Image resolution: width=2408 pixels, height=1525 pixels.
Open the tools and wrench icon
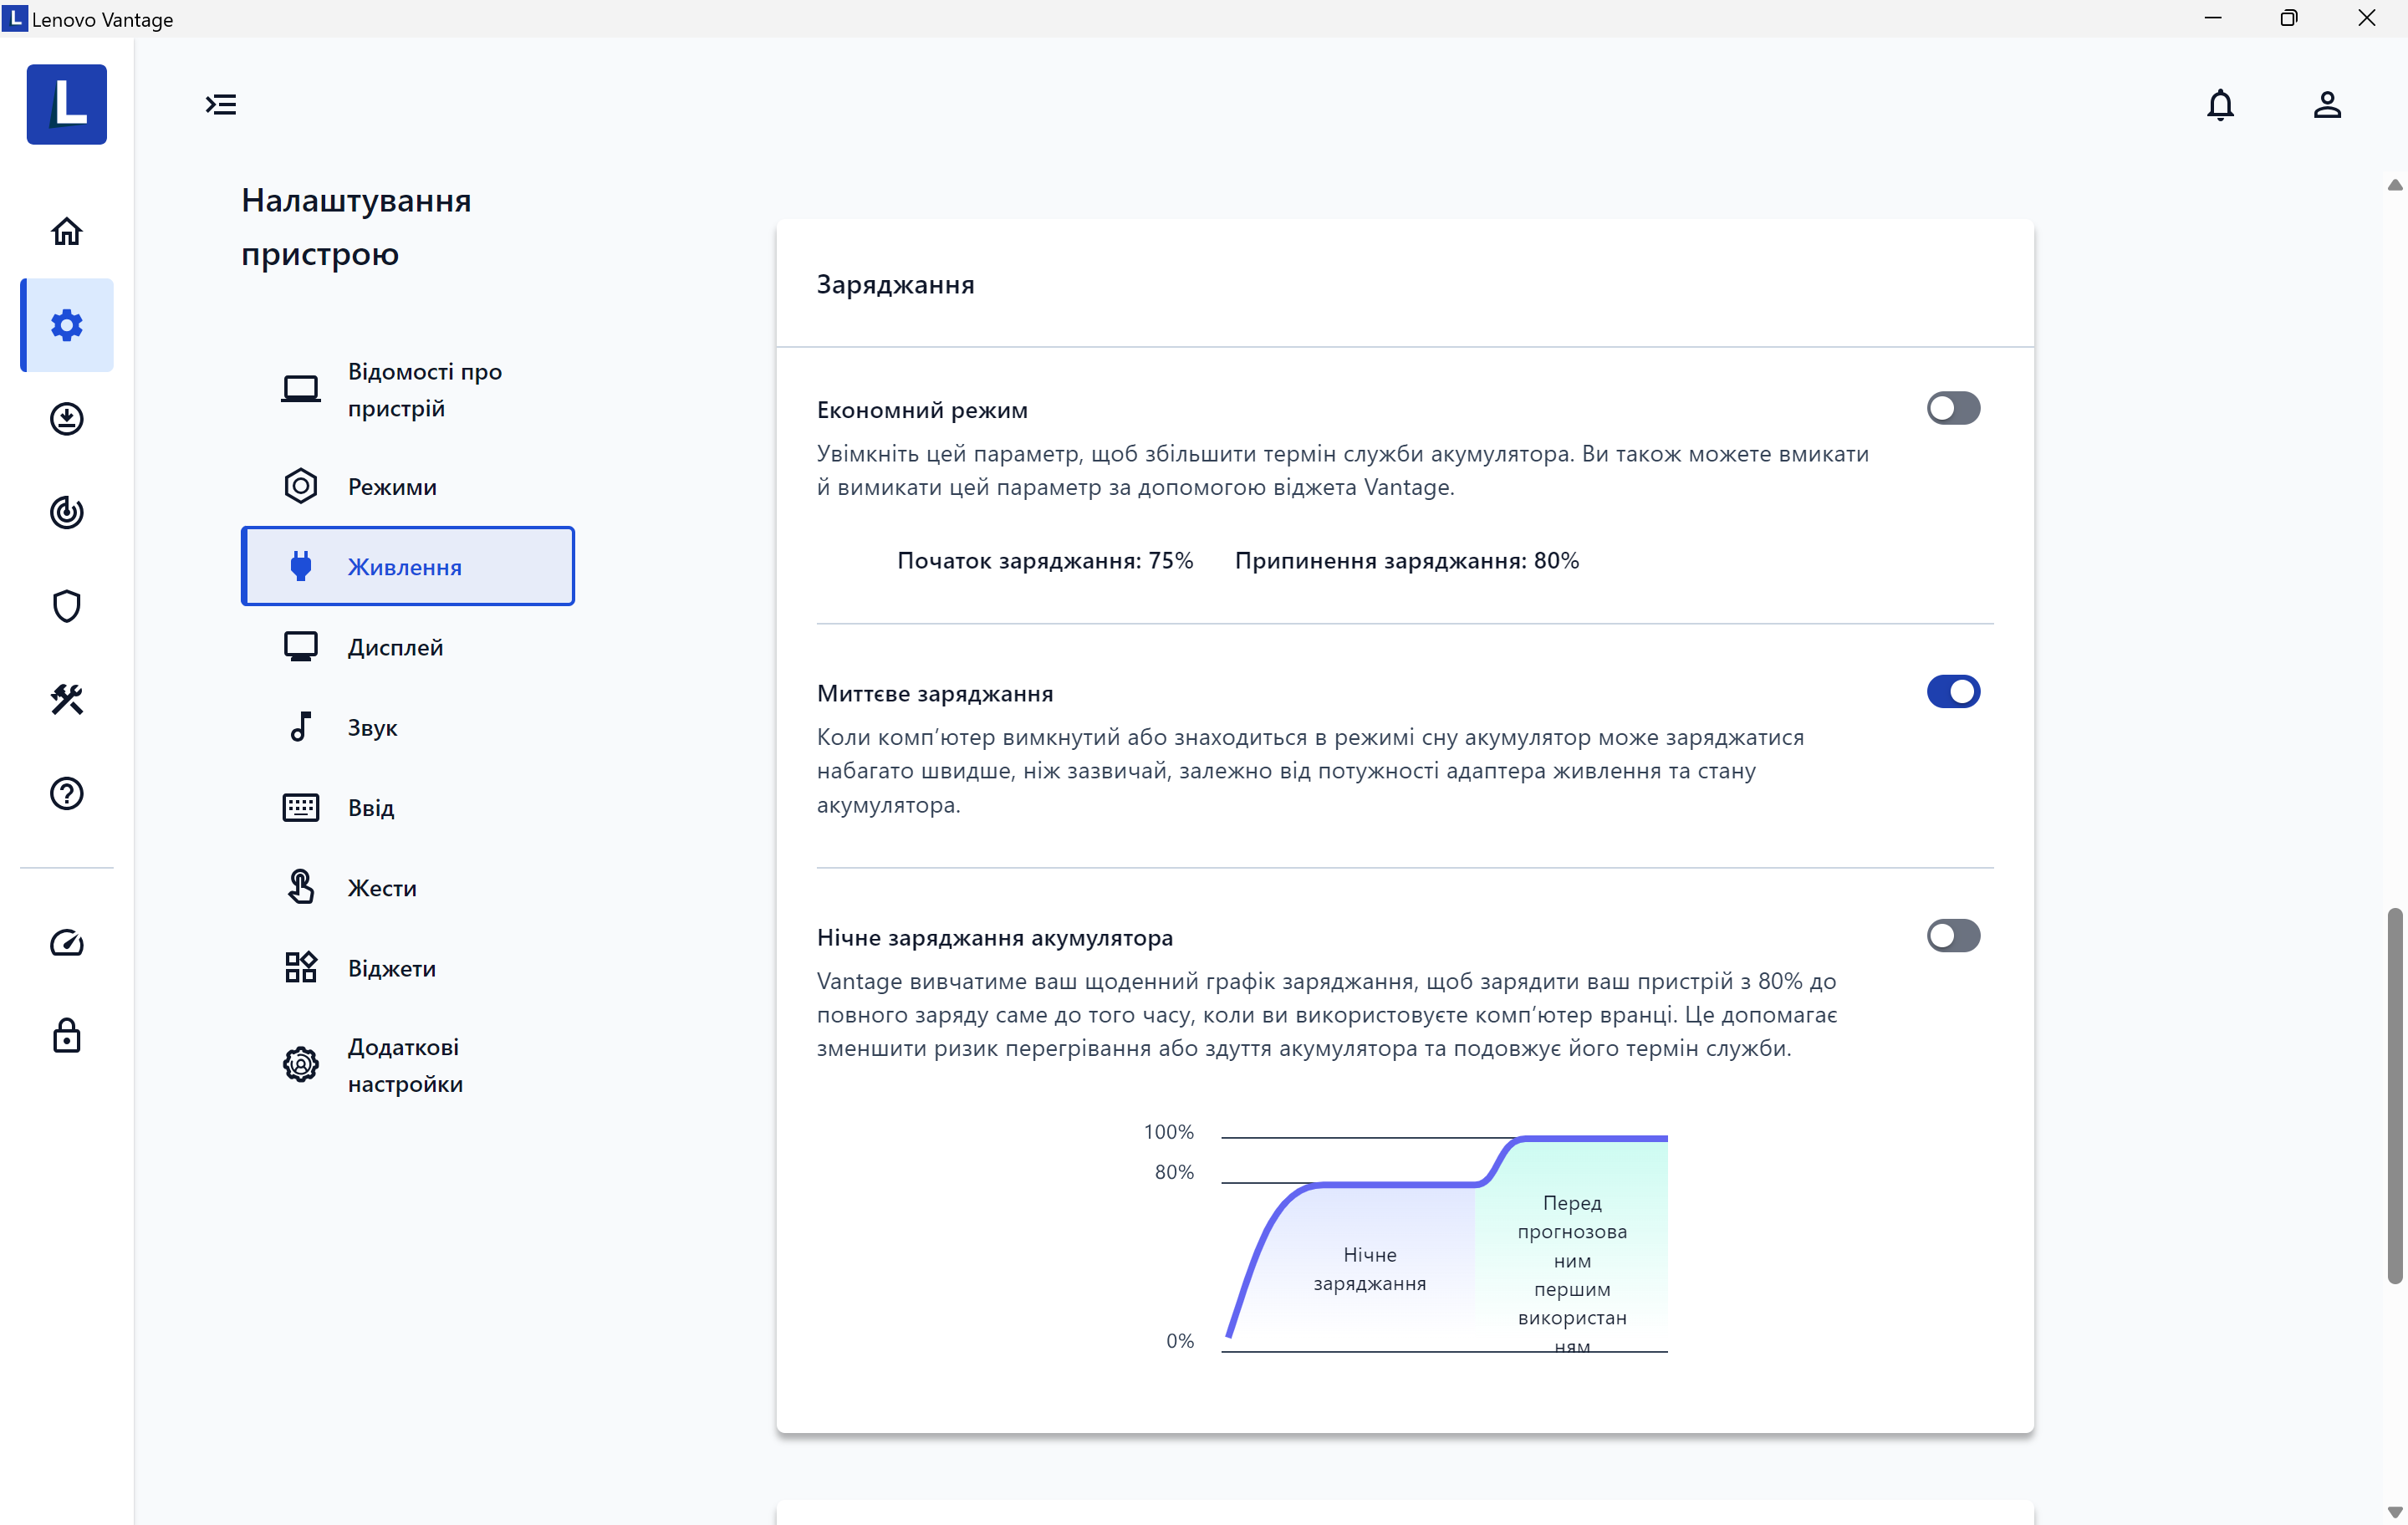[x=66, y=699]
